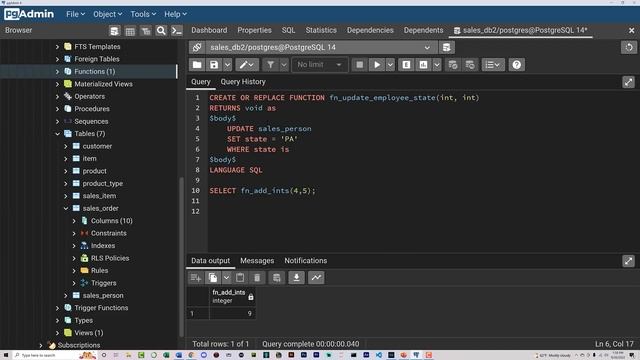Image resolution: width=640 pixels, height=360 pixels.
Task: Open PSQL terminal icon in Browser
Action: (x=177, y=31)
